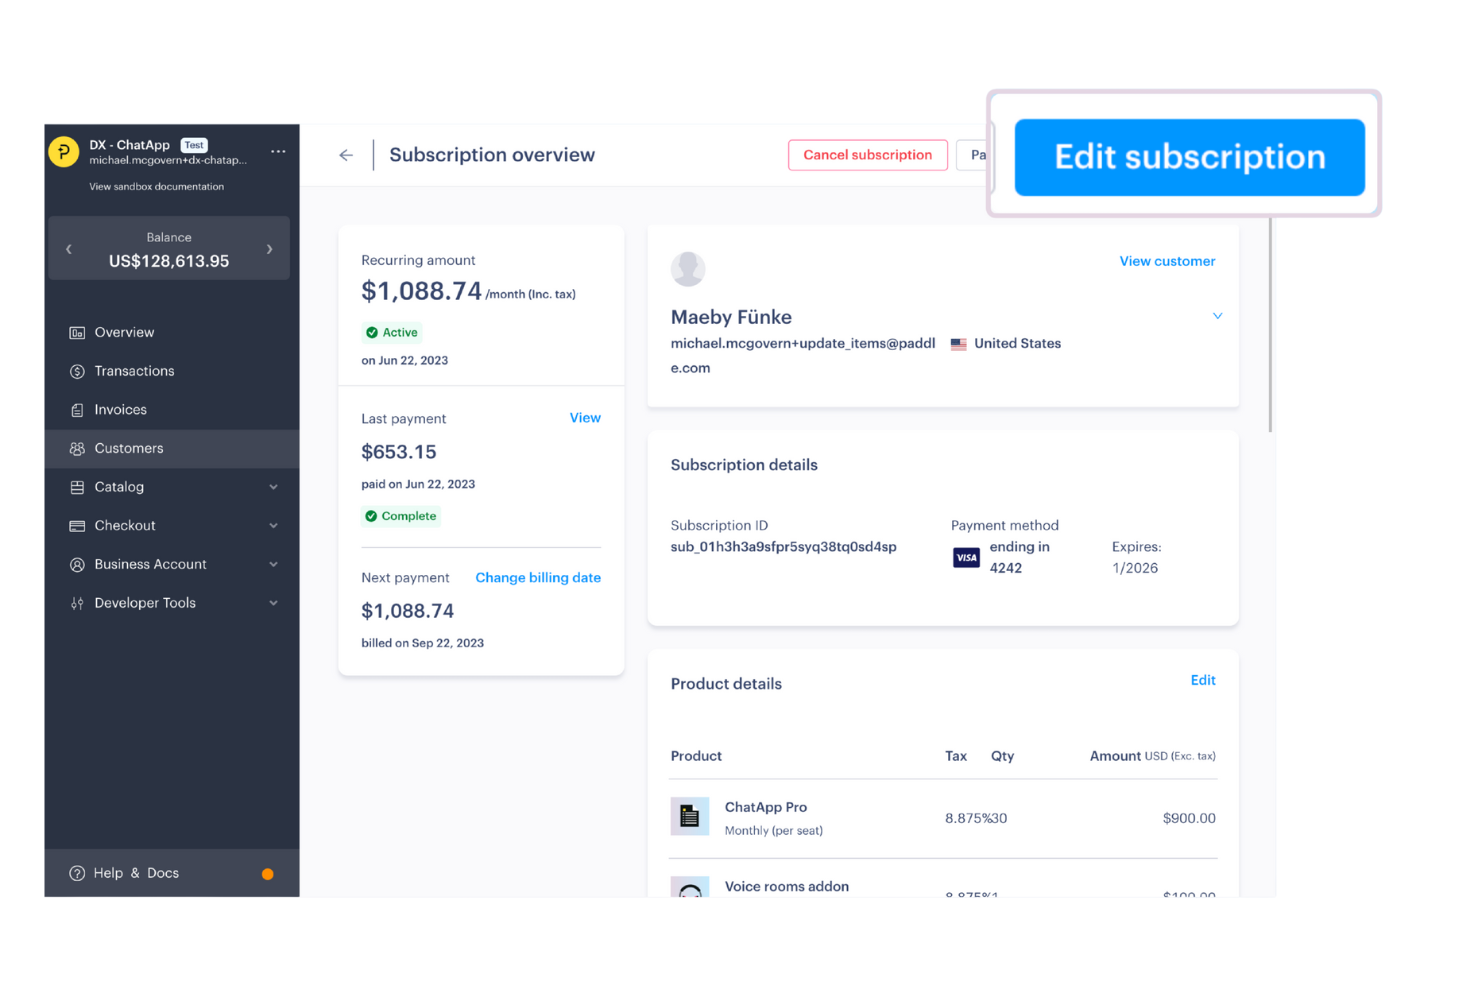Click the recurring amount $1,088.74 /month
The image size is (1480, 987).
pyautogui.click(x=468, y=291)
